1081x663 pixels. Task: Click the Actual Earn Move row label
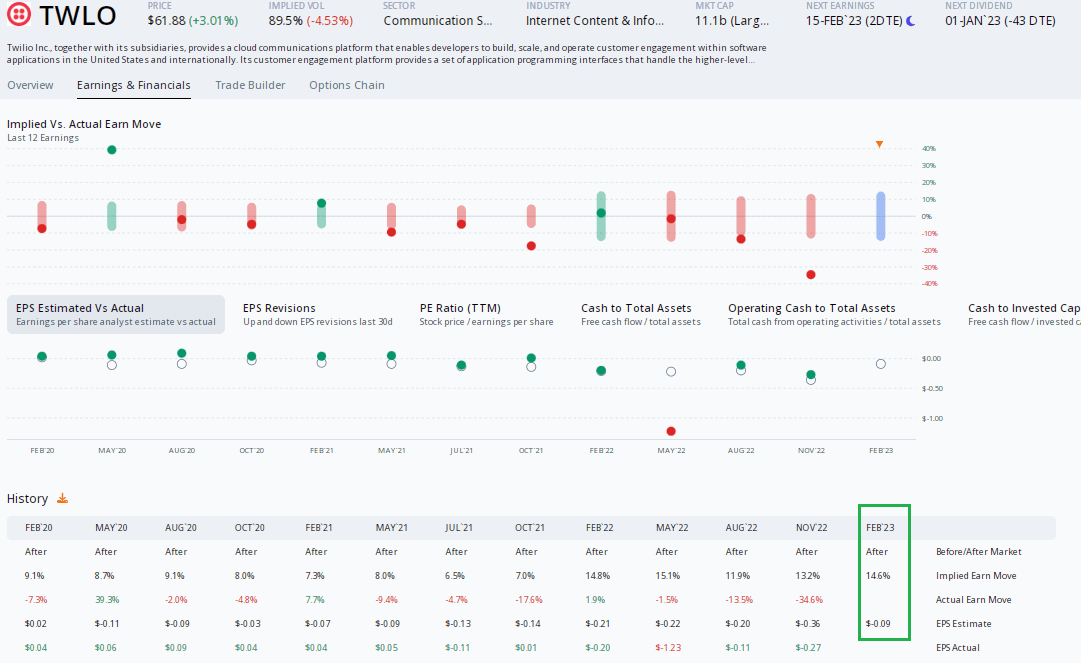click(973, 600)
